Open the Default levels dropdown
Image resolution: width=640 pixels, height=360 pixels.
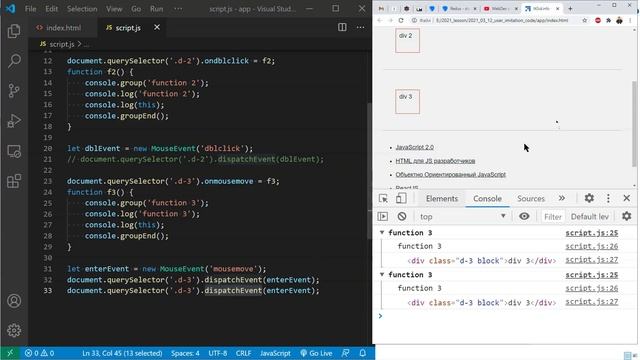pyautogui.click(x=589, y=217)
